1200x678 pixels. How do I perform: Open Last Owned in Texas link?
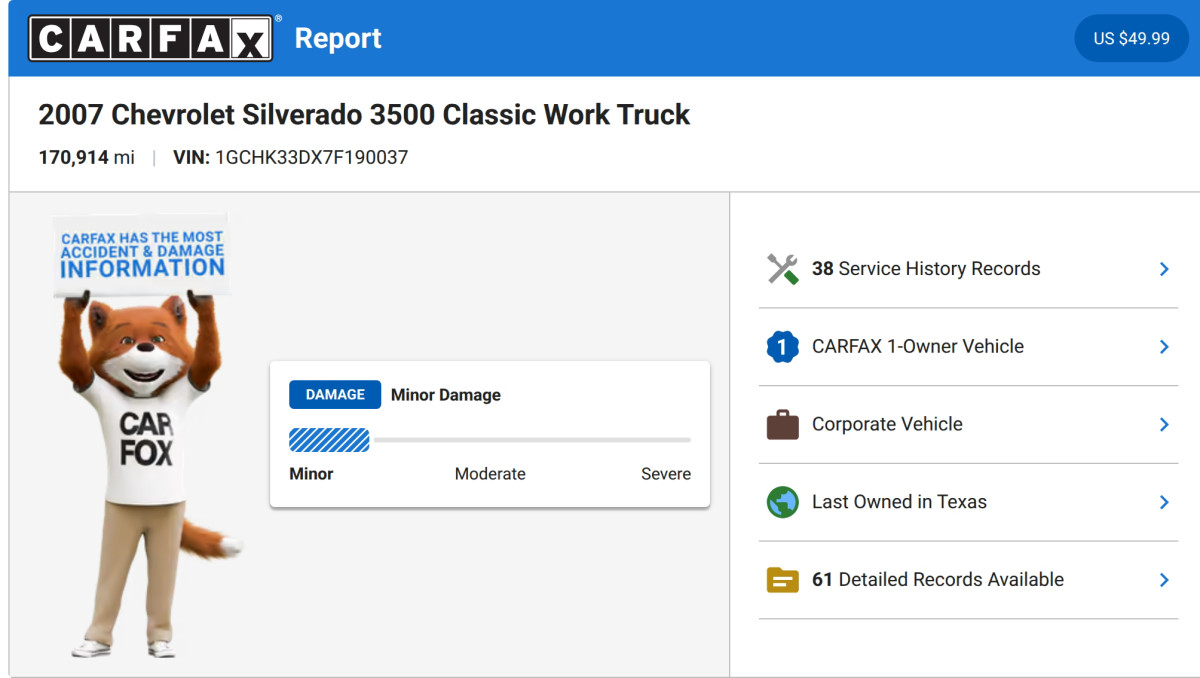point(968,502)
